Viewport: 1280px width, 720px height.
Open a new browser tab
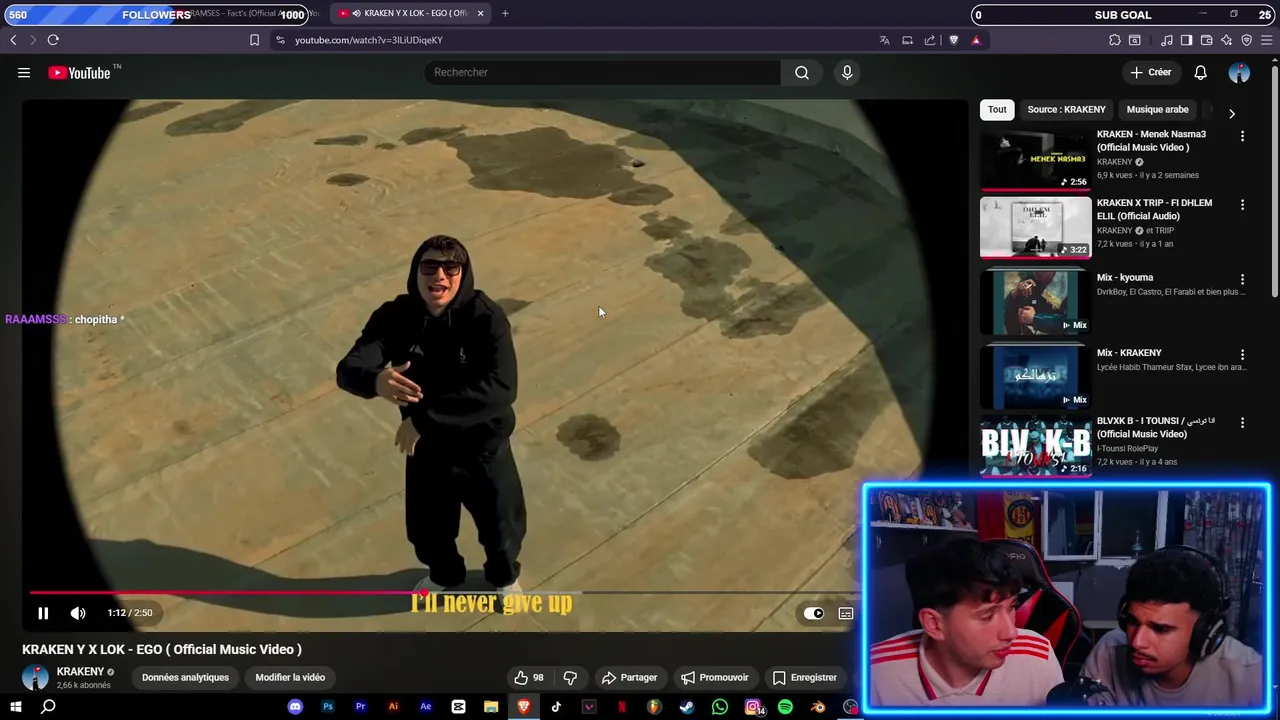505,13
